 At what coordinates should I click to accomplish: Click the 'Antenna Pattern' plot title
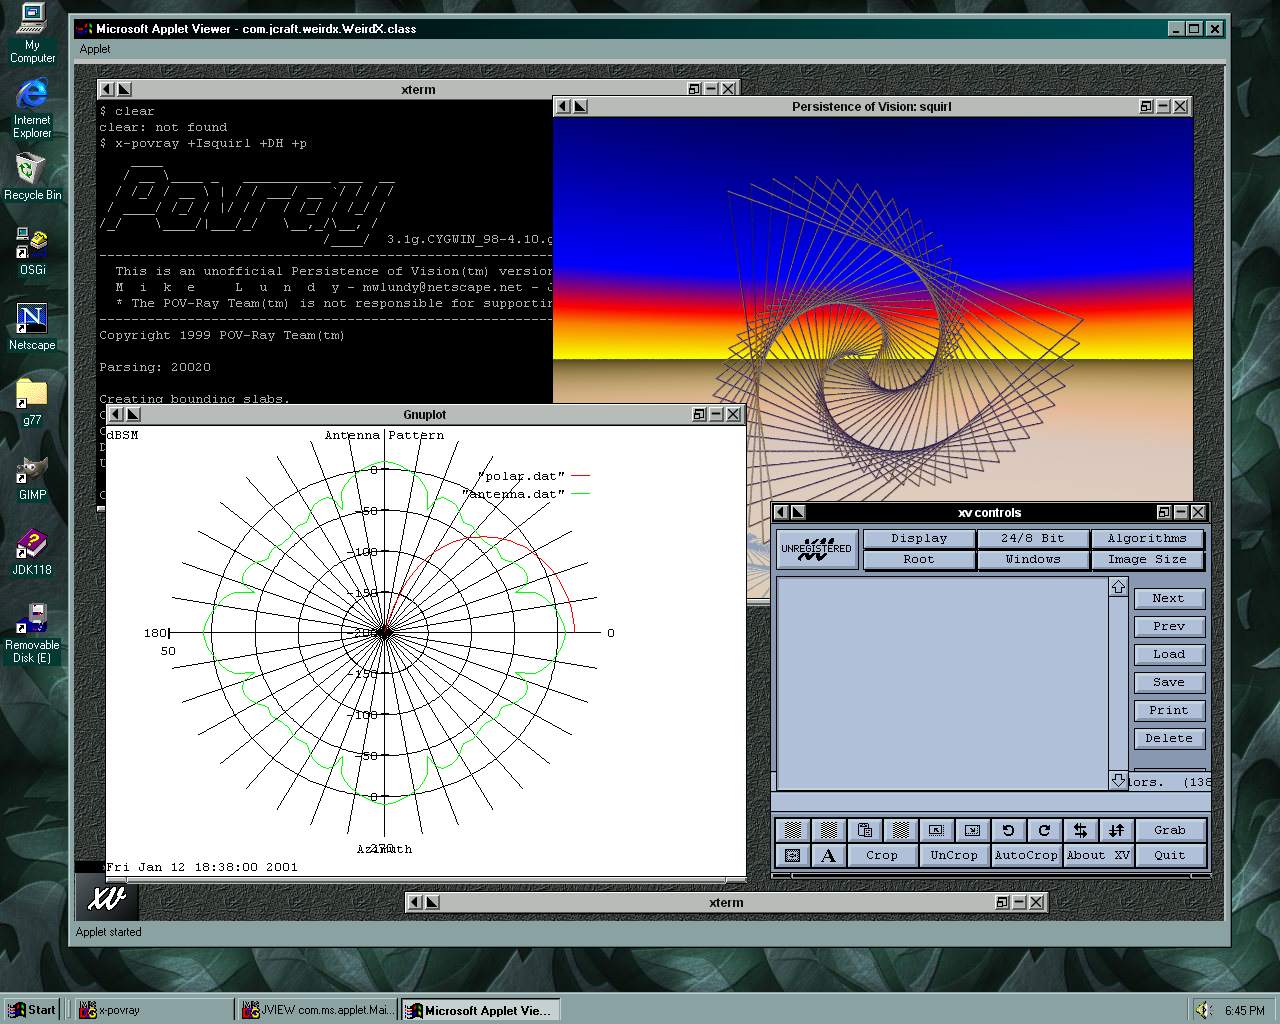[x=384, y=435]
